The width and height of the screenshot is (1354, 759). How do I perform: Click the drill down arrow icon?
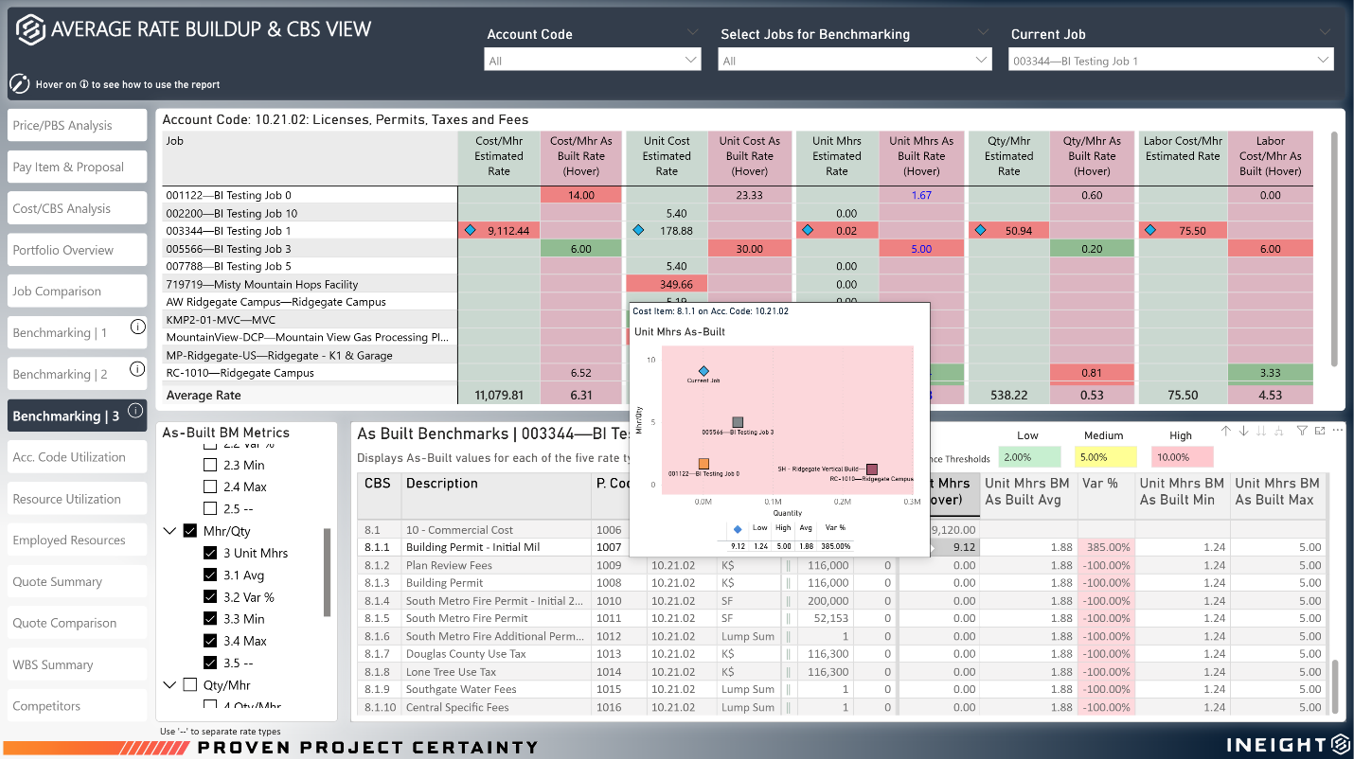pyautogui.click(x=1244, y=431)
